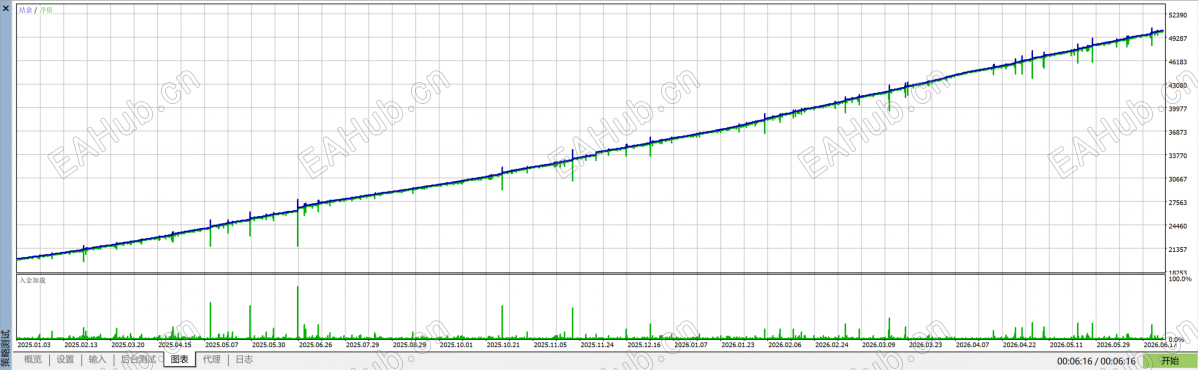
Task: Click the 52390 value on the price axis
Action: 1179,15
